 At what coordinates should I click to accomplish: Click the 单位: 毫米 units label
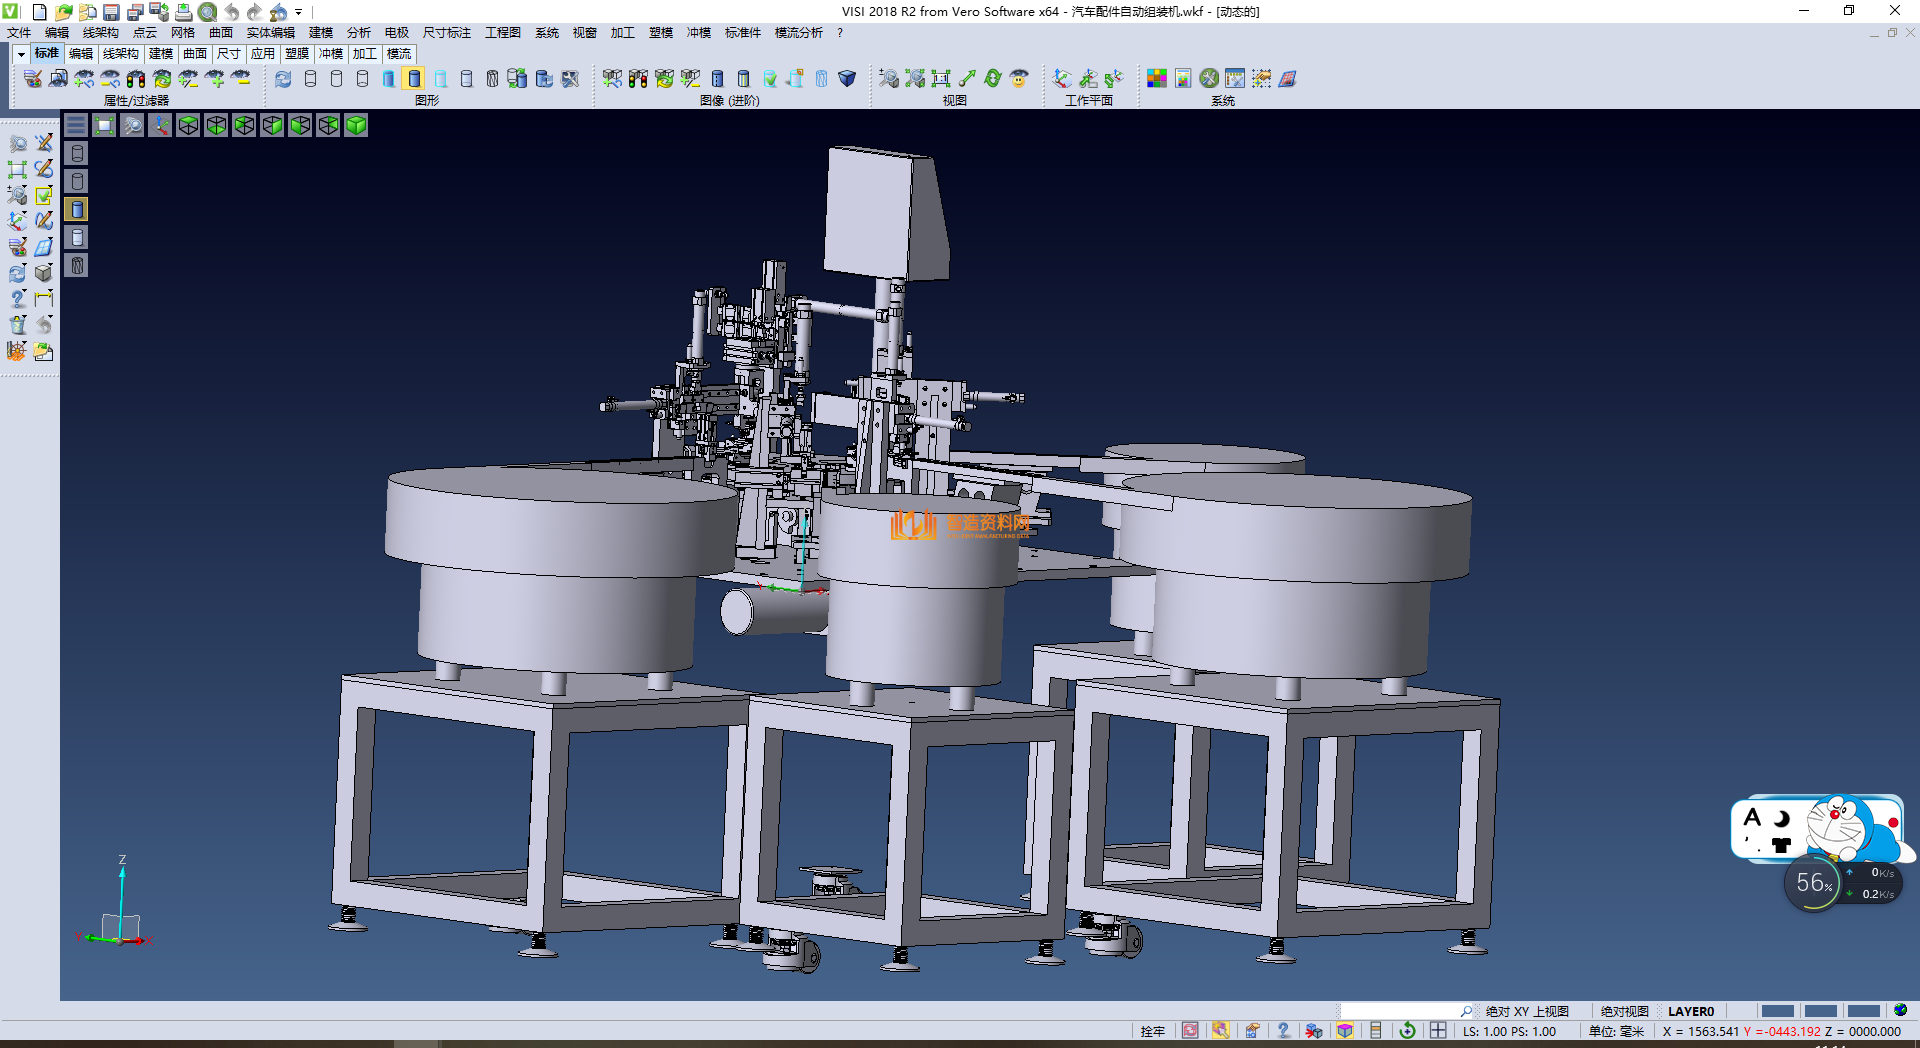[1616, 1031]
